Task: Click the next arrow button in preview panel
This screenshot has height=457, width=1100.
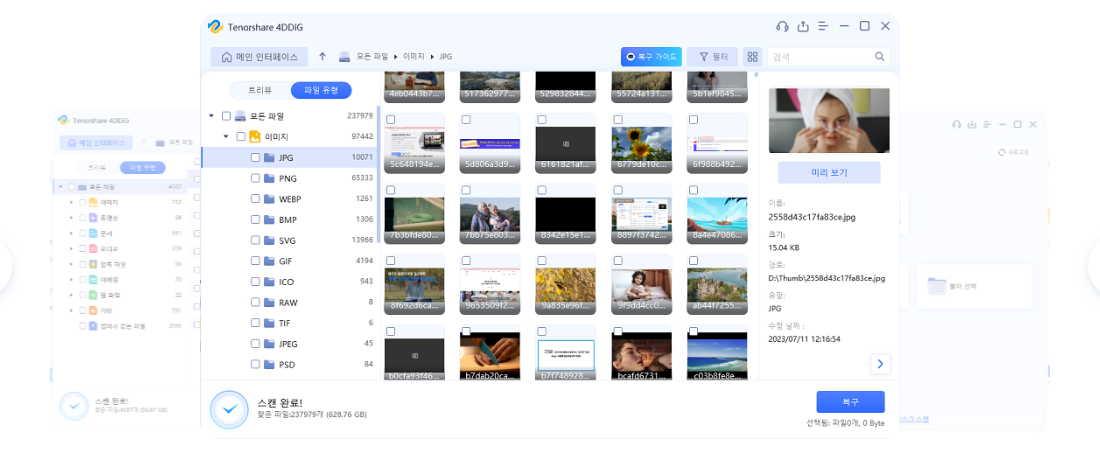Action: [880, 364]
